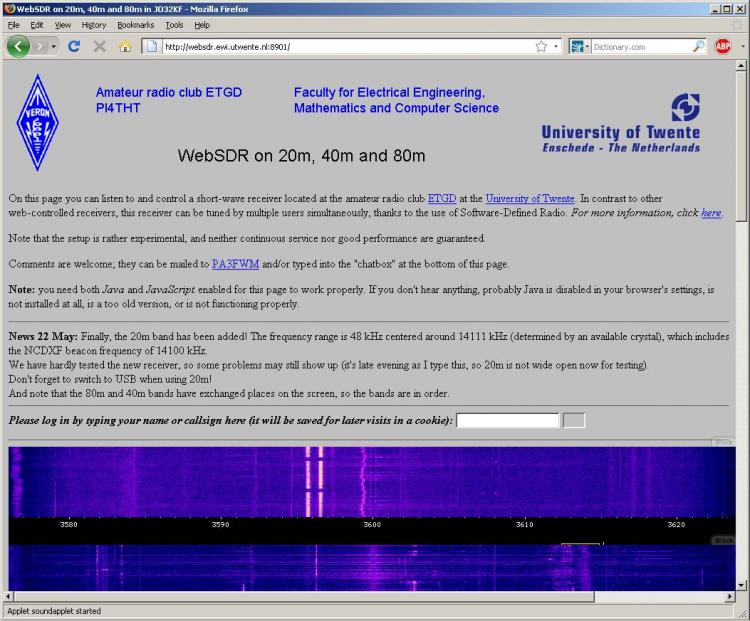Click the name or callsign input field

[x=507, y=420]
